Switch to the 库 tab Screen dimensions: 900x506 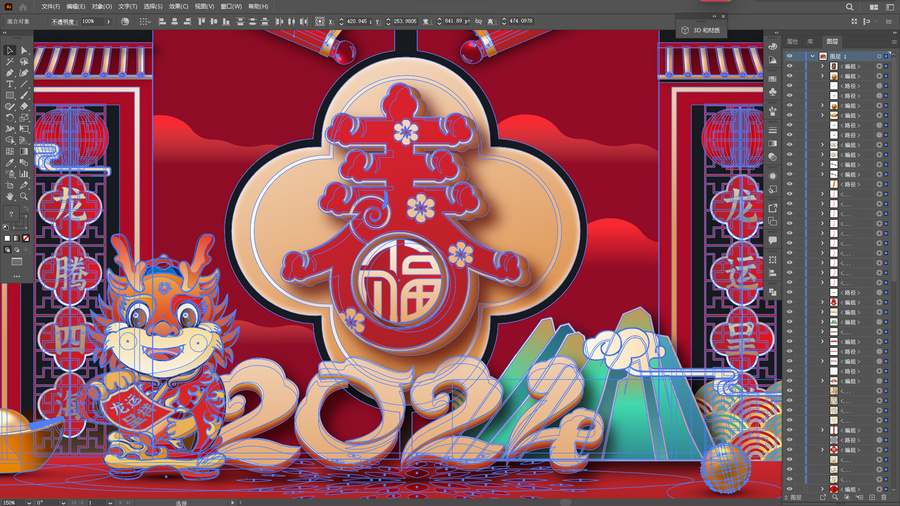(x=810, y=42)
